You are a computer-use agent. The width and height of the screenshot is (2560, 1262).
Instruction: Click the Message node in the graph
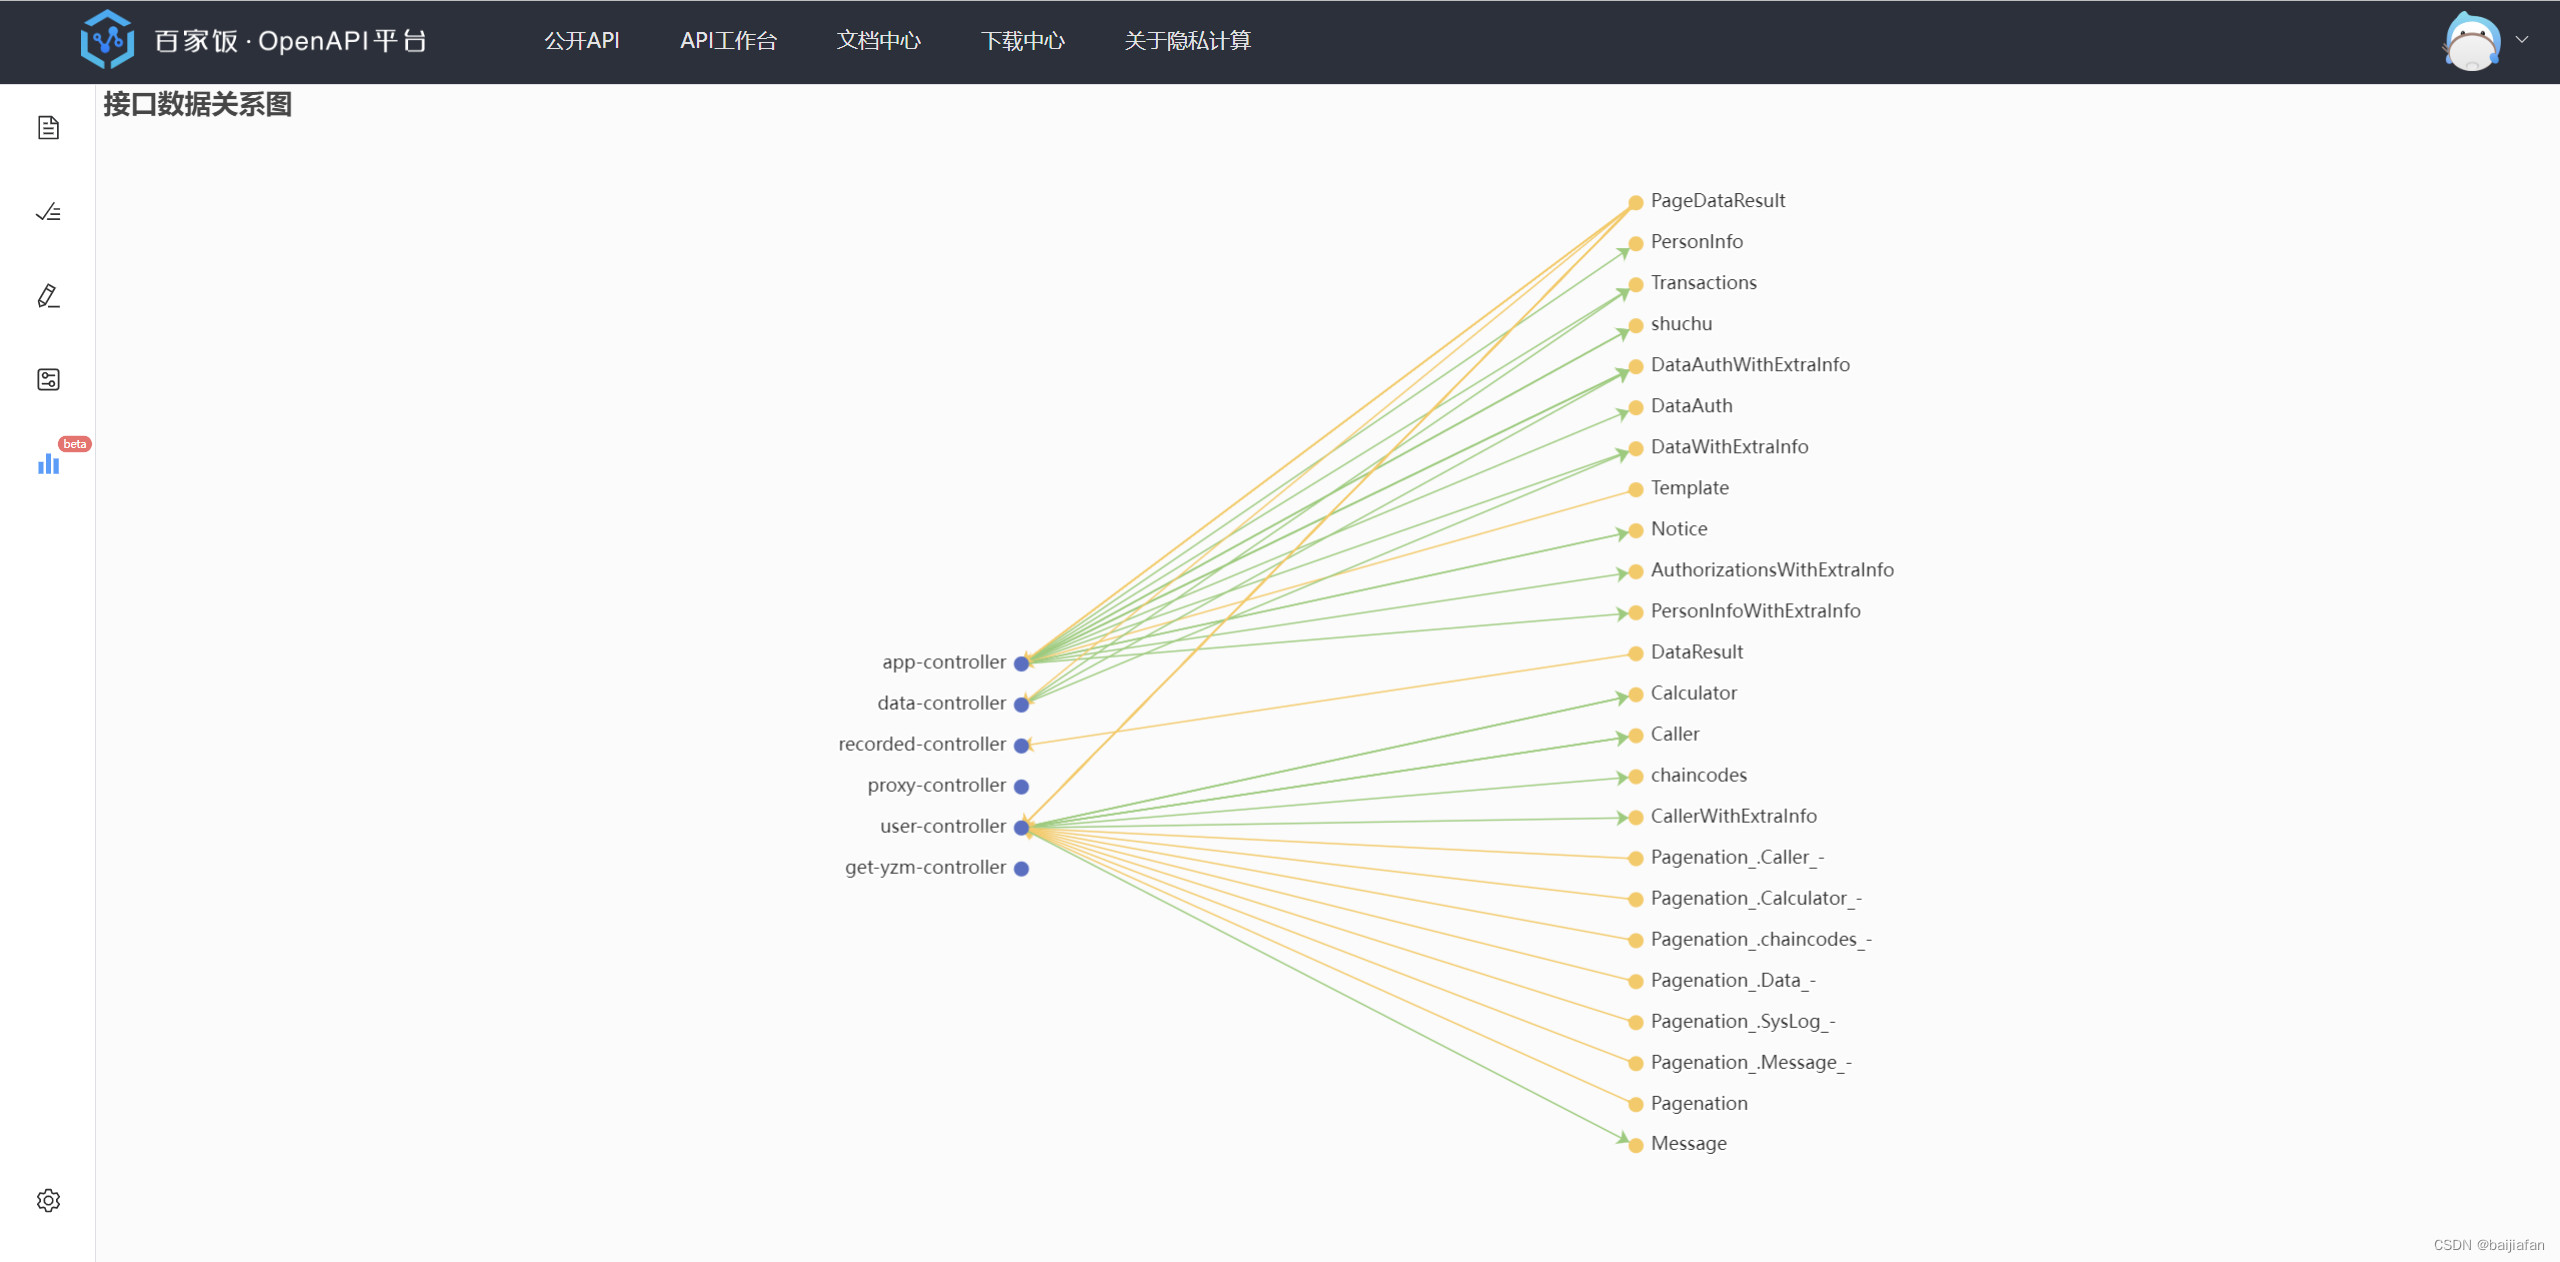(x=1636, y=1145)
